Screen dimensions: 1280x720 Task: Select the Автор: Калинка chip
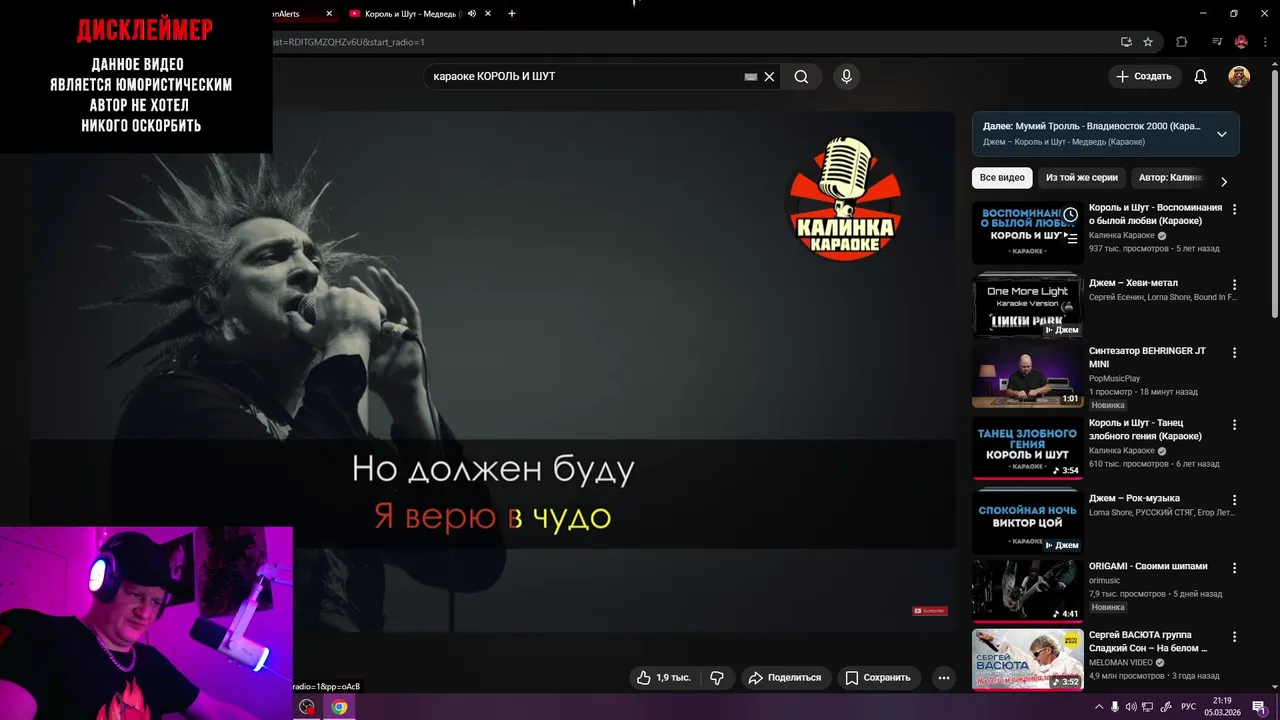[x=1170, y=178]
